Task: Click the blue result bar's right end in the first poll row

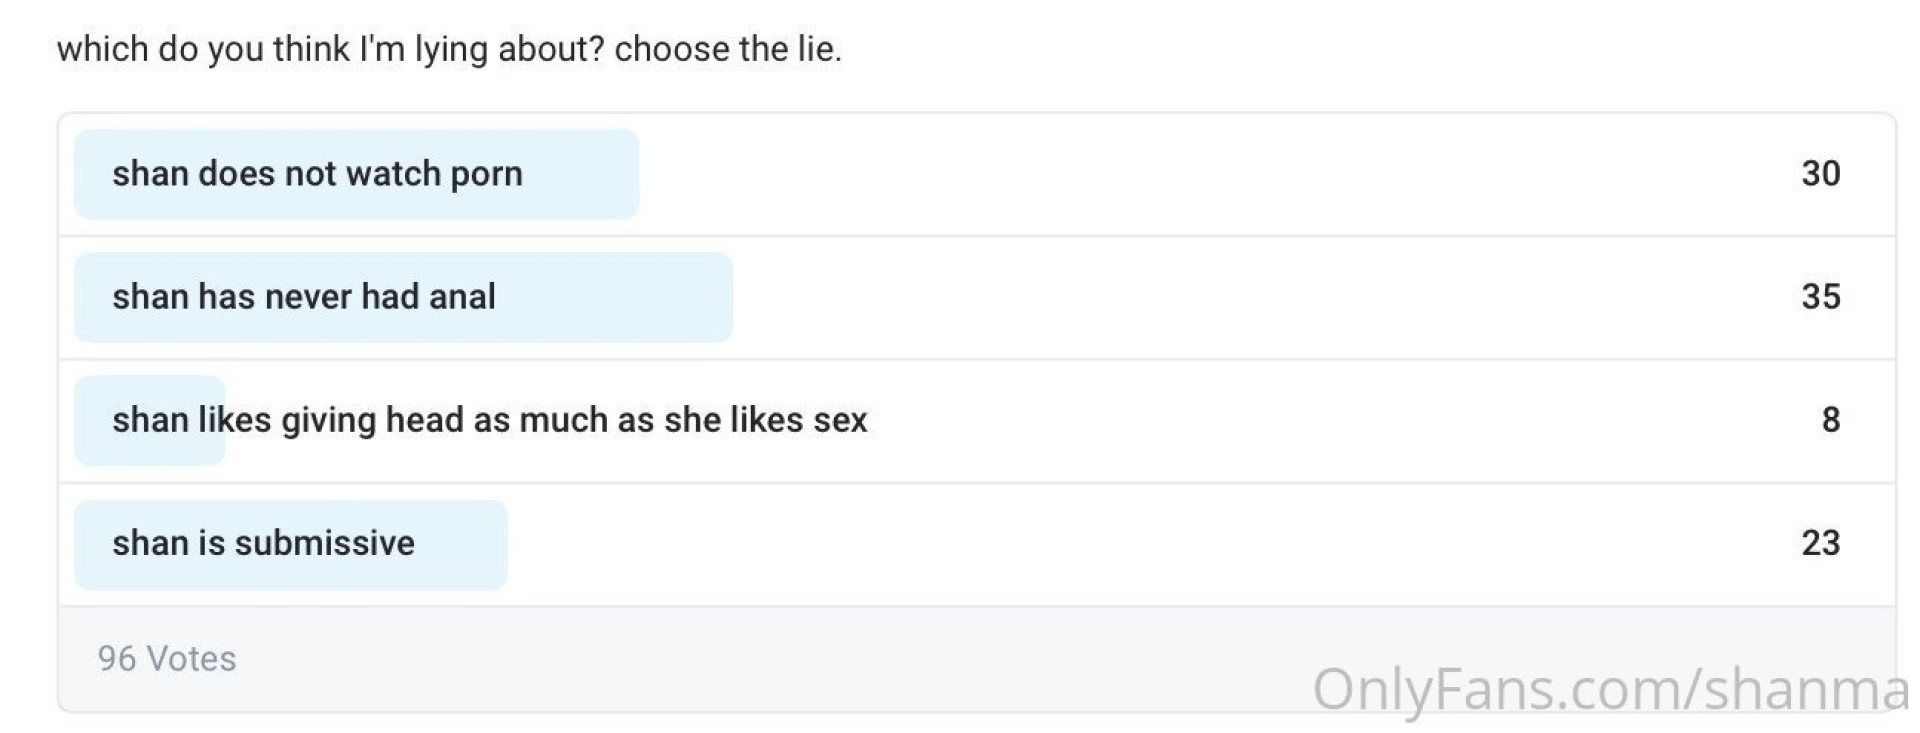Action: [x=625, y=174]
